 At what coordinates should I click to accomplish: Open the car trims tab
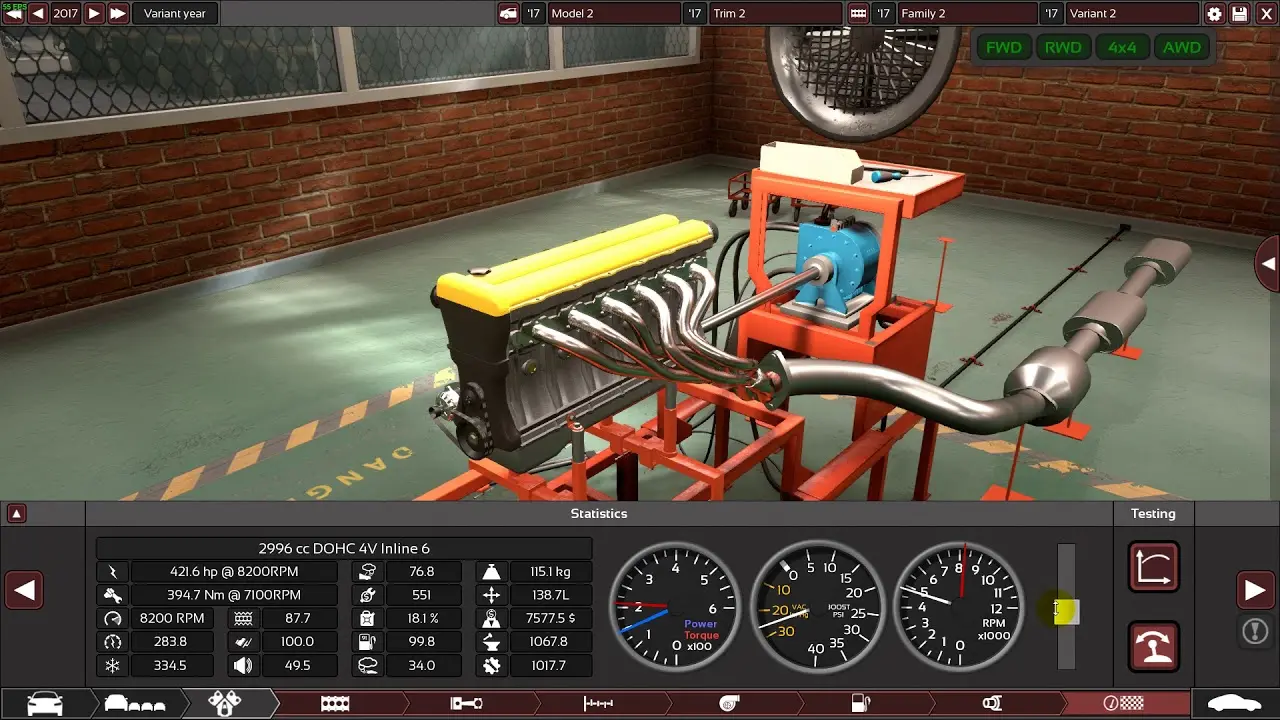tap(135, 703)
